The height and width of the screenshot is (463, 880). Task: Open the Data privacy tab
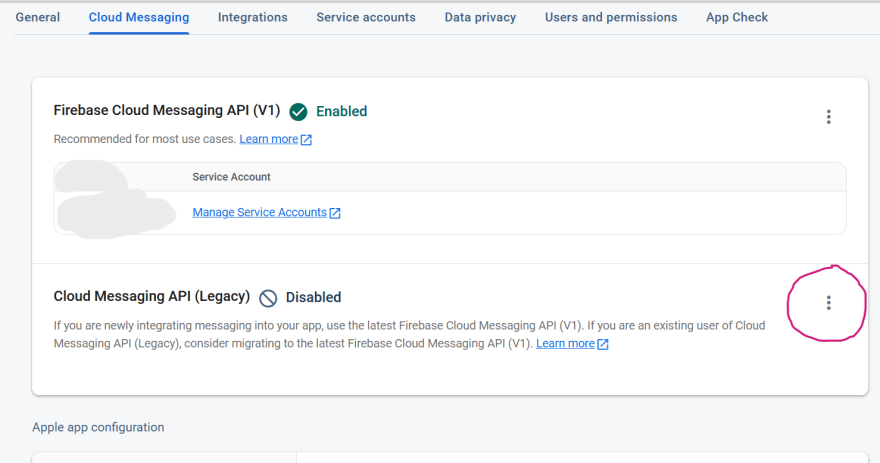pos(480,17)
